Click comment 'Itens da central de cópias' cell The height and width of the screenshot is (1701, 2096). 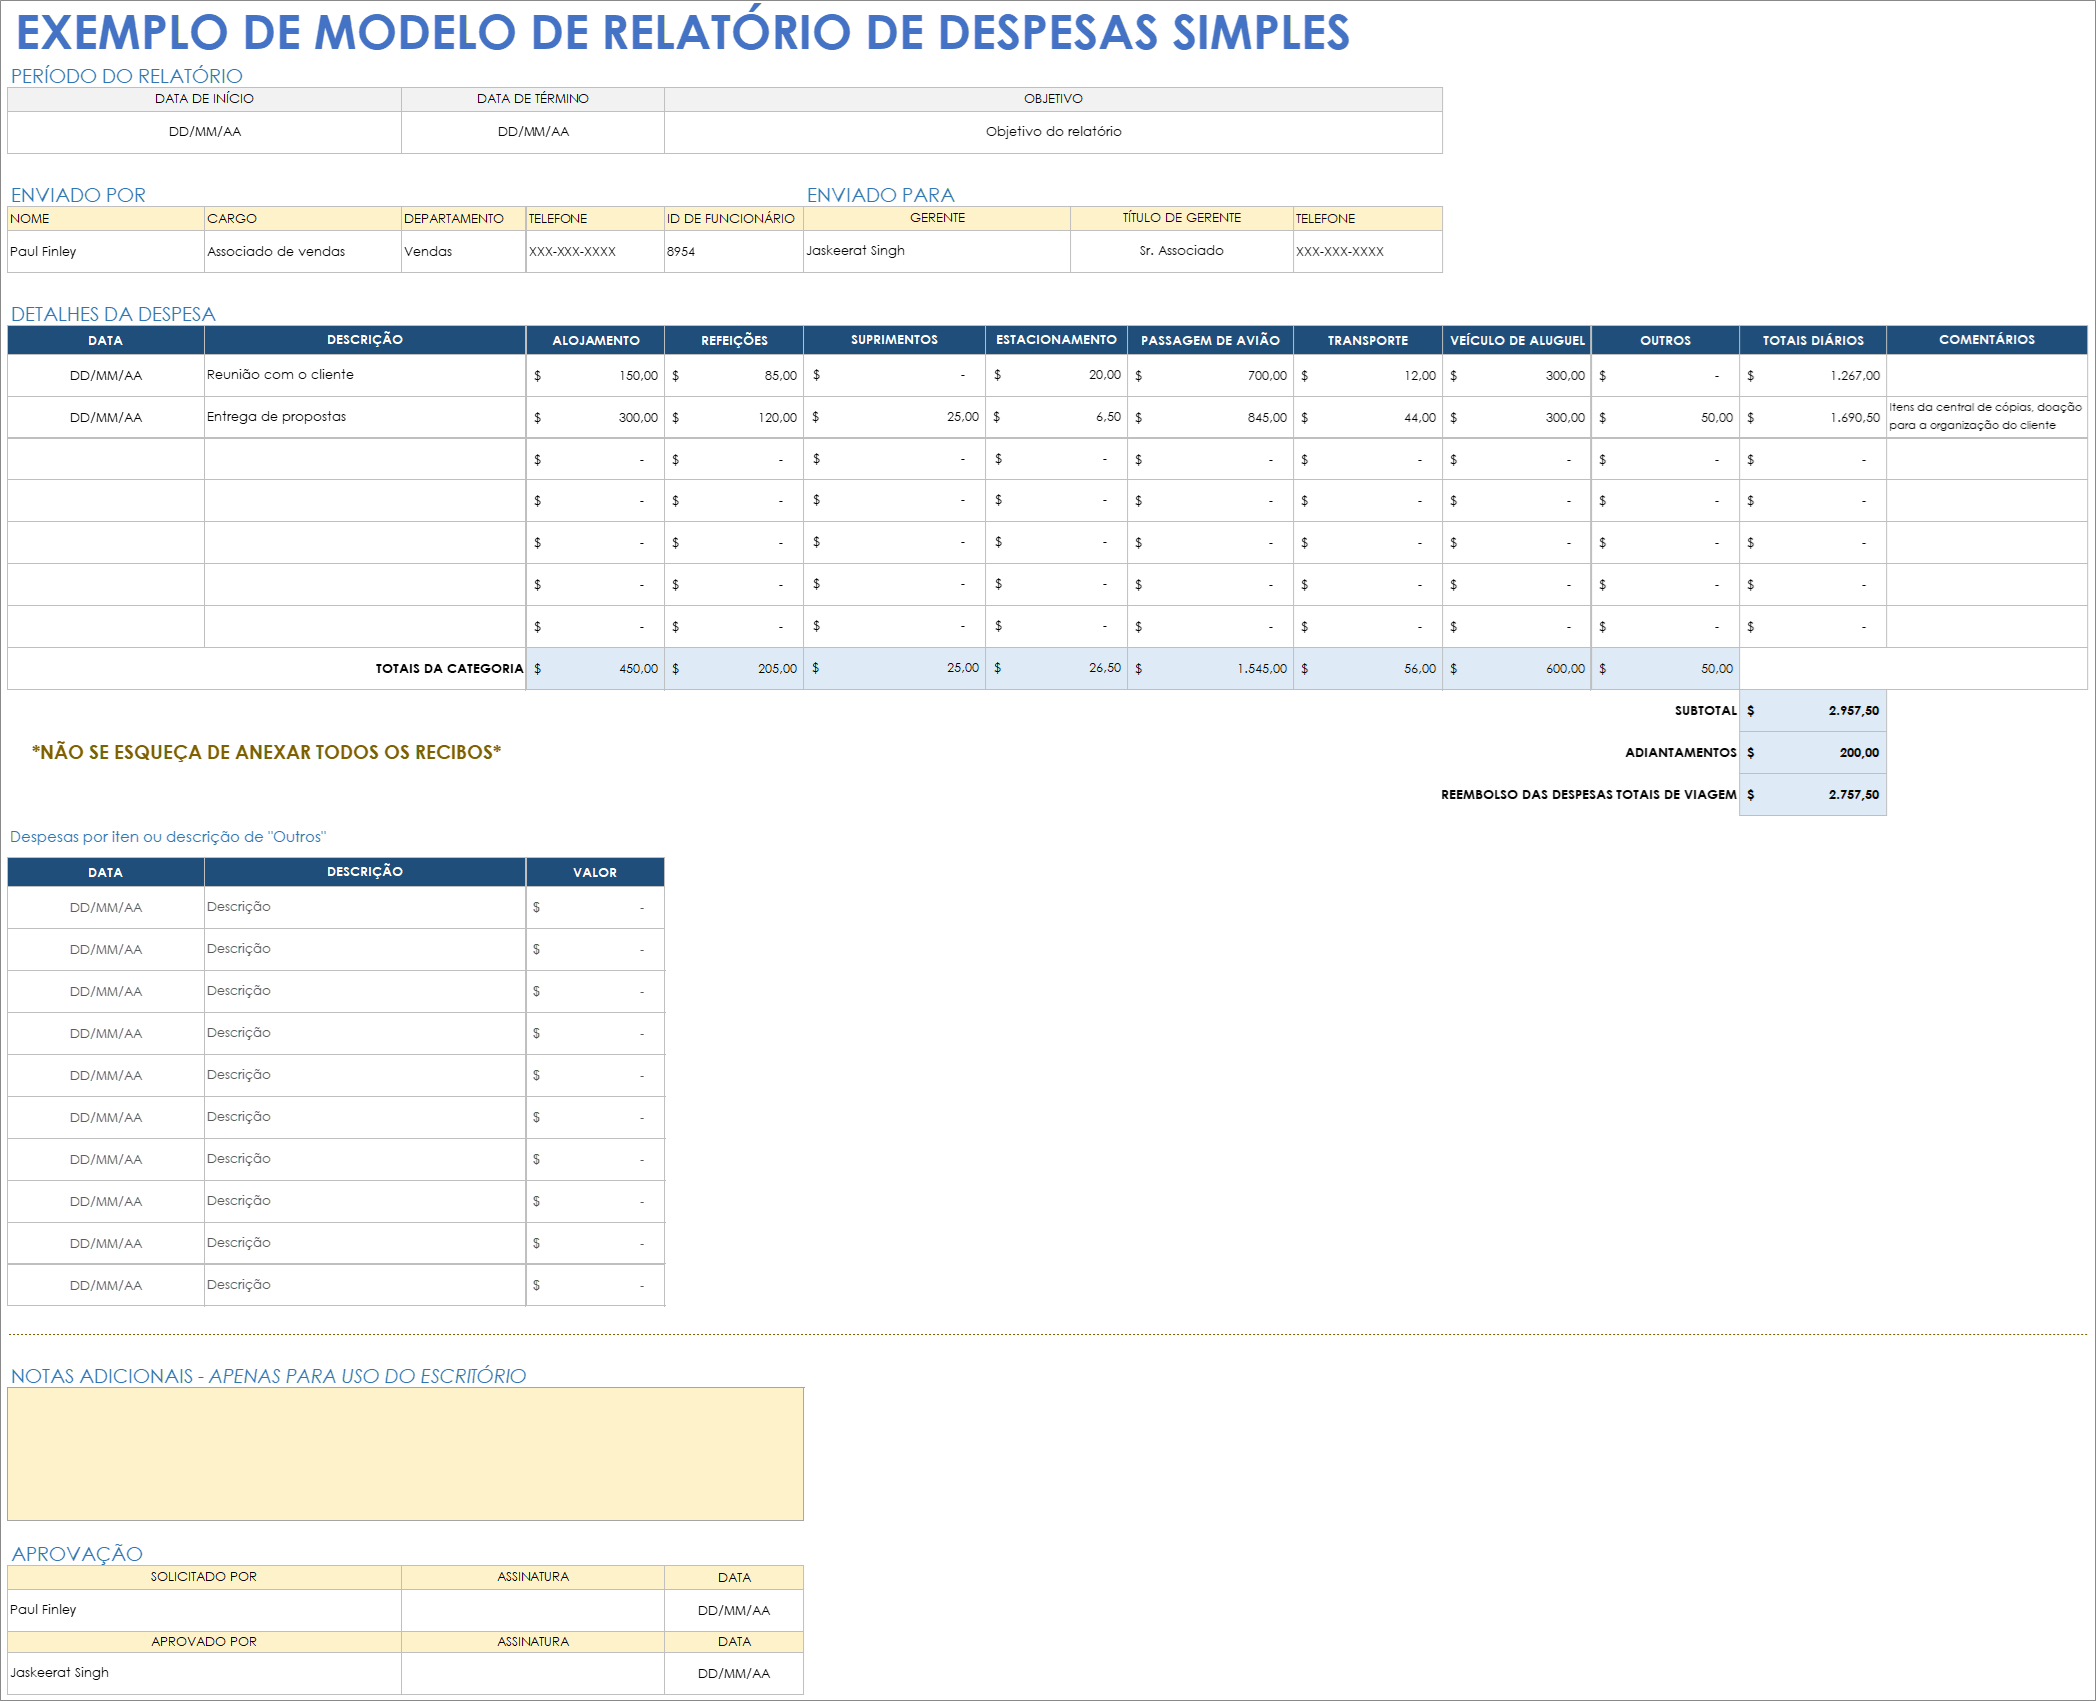click(x=1987, y=417)
